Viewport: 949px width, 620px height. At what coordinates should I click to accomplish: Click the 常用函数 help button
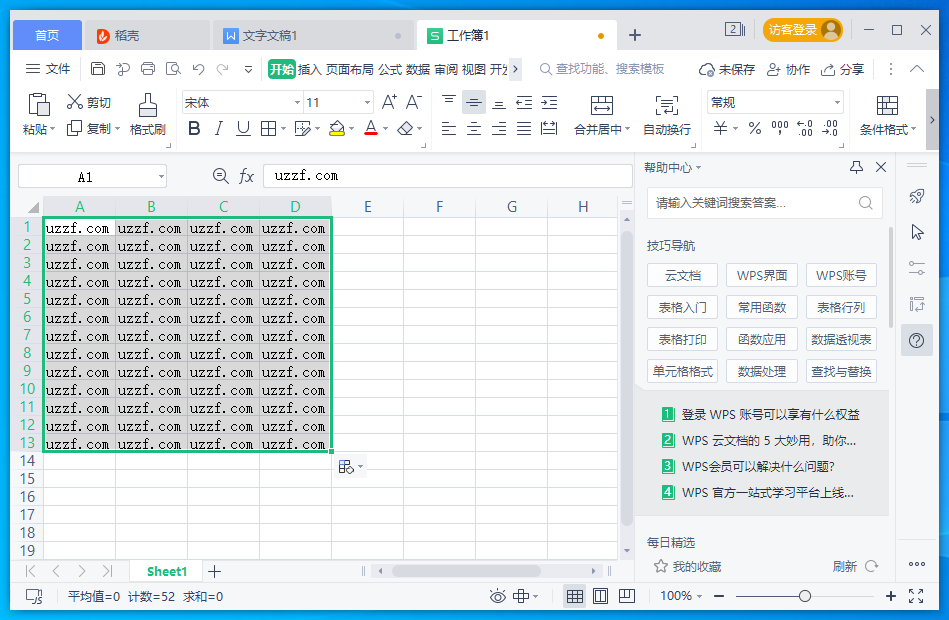[x=761, y=307]
